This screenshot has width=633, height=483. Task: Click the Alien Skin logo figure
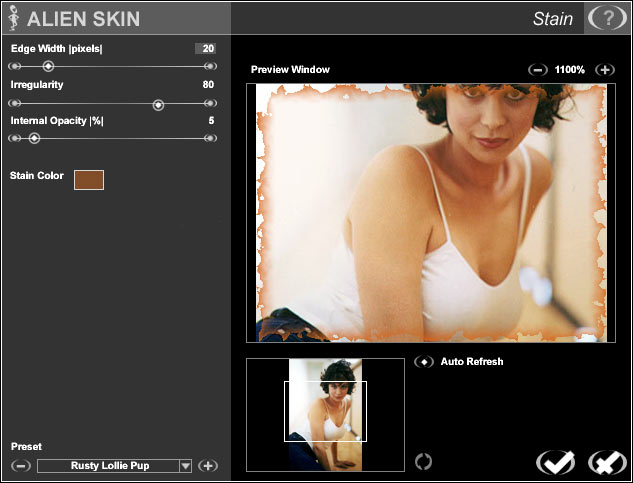point(14,18)
